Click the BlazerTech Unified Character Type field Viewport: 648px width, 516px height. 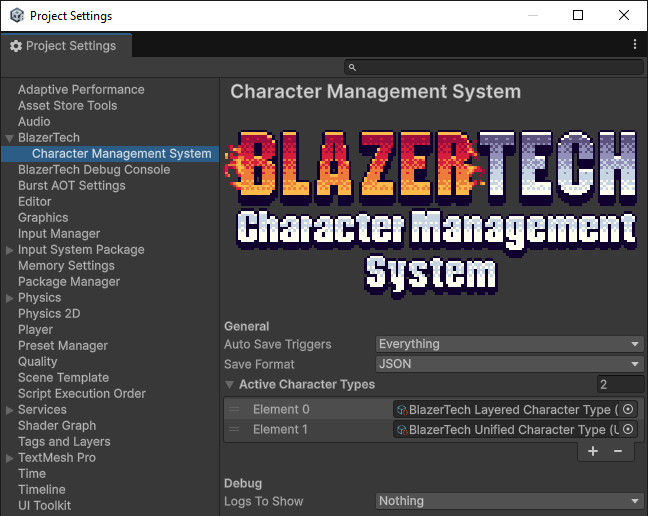pos(514,429)
